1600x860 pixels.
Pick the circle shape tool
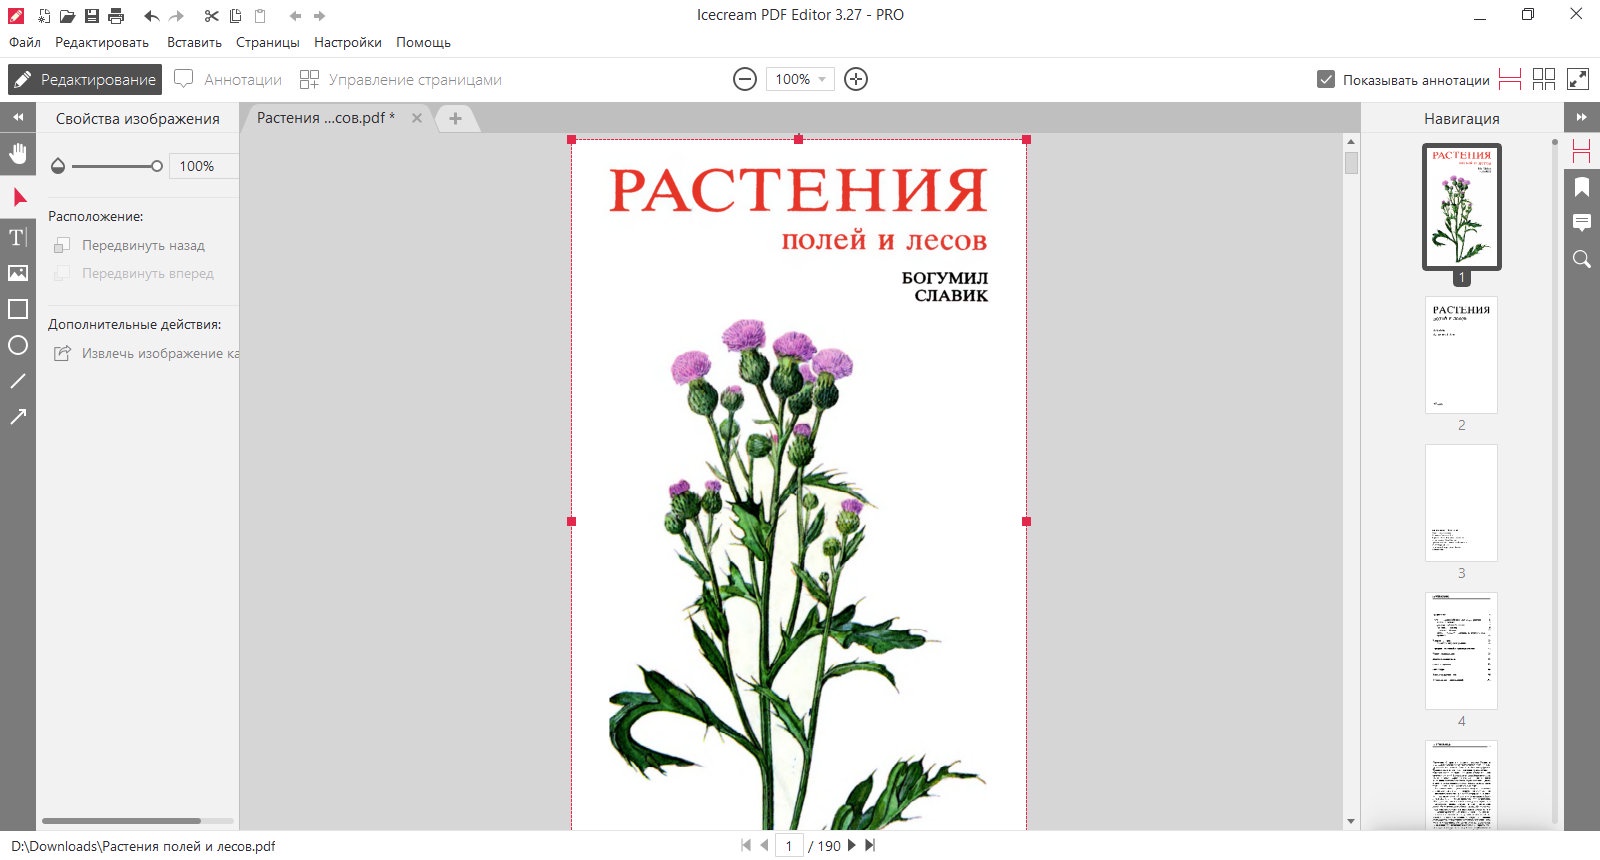[x=18, y=345]
